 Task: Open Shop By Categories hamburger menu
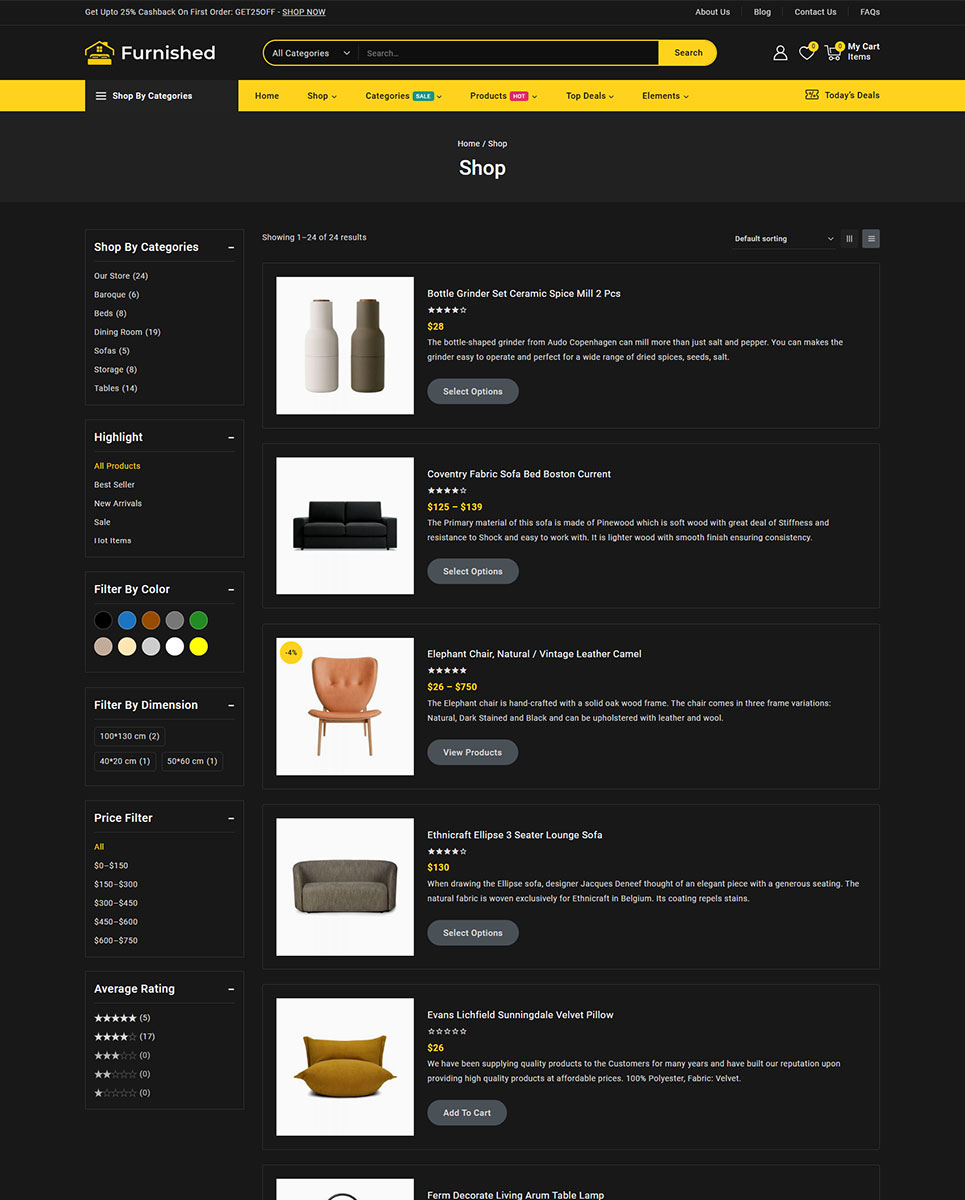click(x=101, y=96)
